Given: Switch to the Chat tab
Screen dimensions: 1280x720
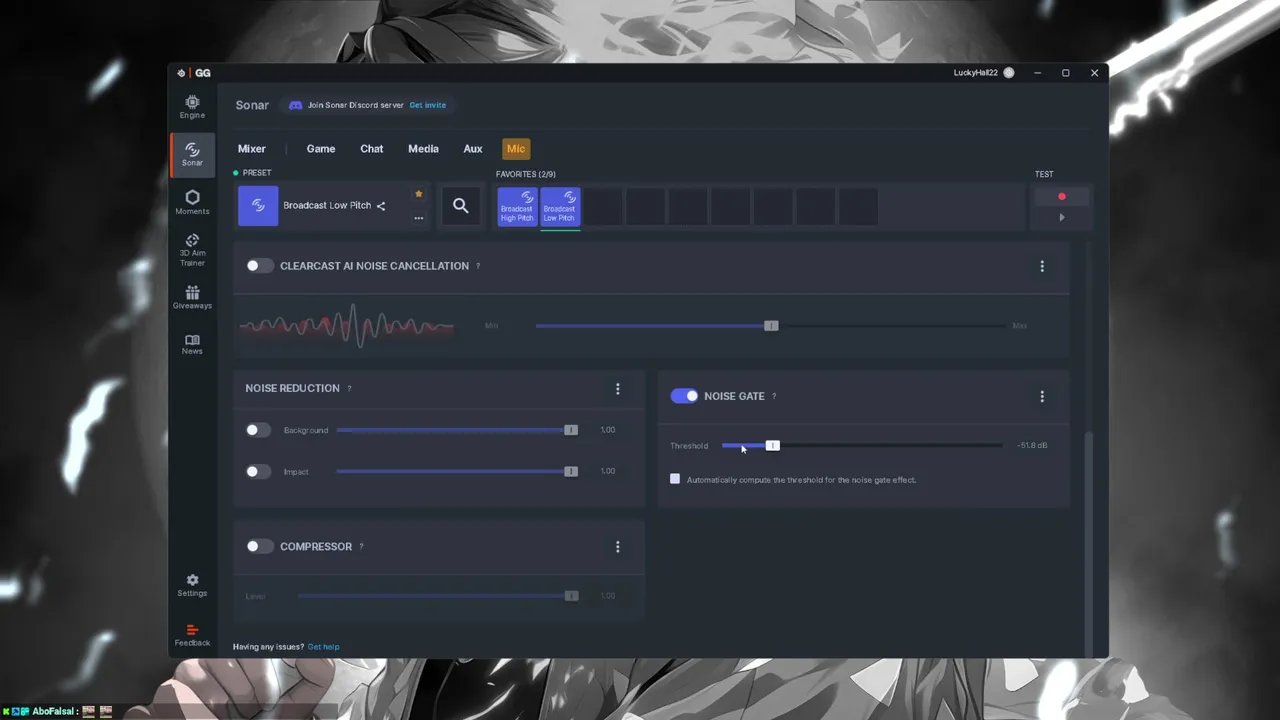Looking at the screenshot, I should pyautogui.click(x=372, y=149).
